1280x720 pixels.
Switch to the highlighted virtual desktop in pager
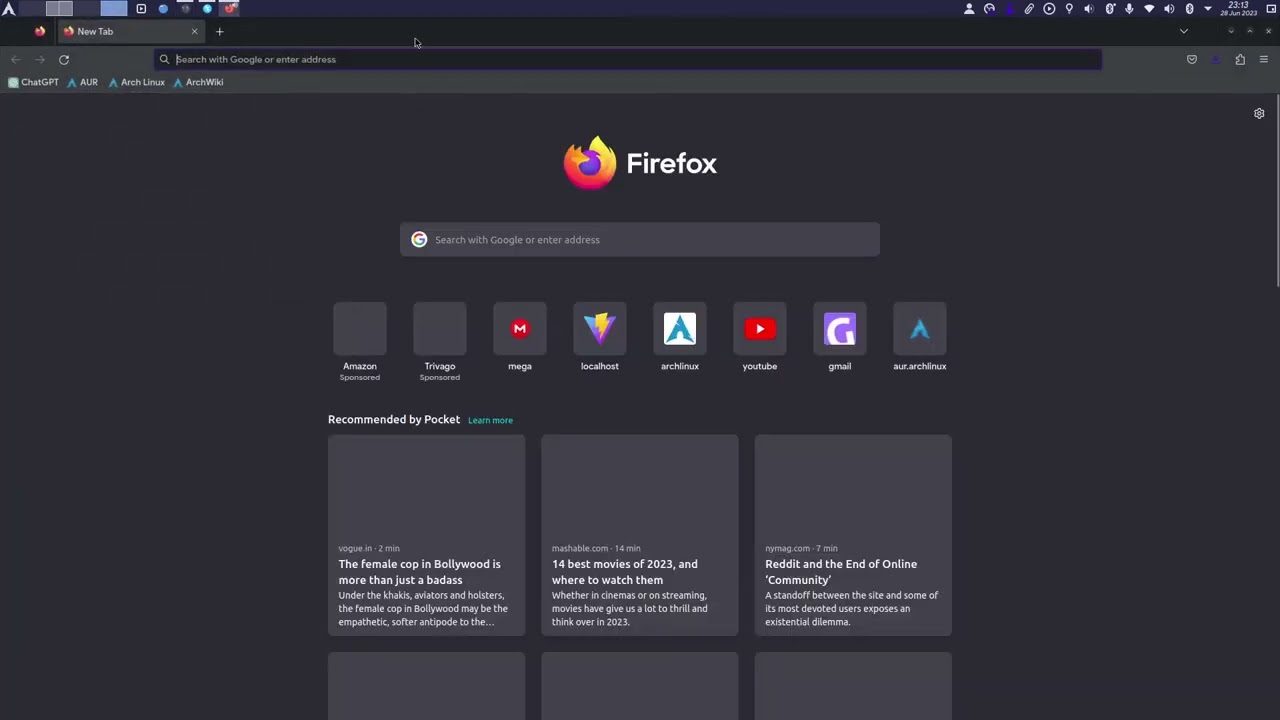coord(114,9)
